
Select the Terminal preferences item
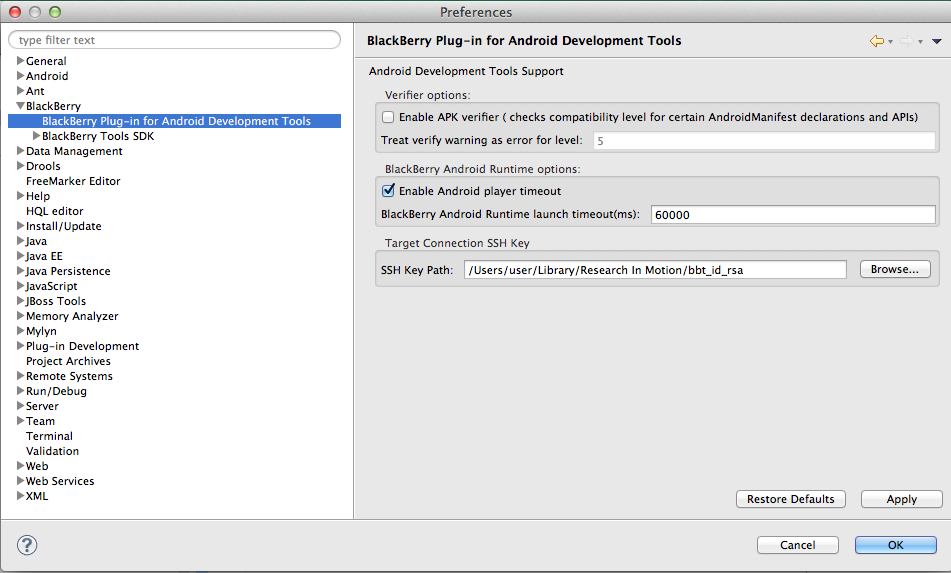(x=49, y=436)
